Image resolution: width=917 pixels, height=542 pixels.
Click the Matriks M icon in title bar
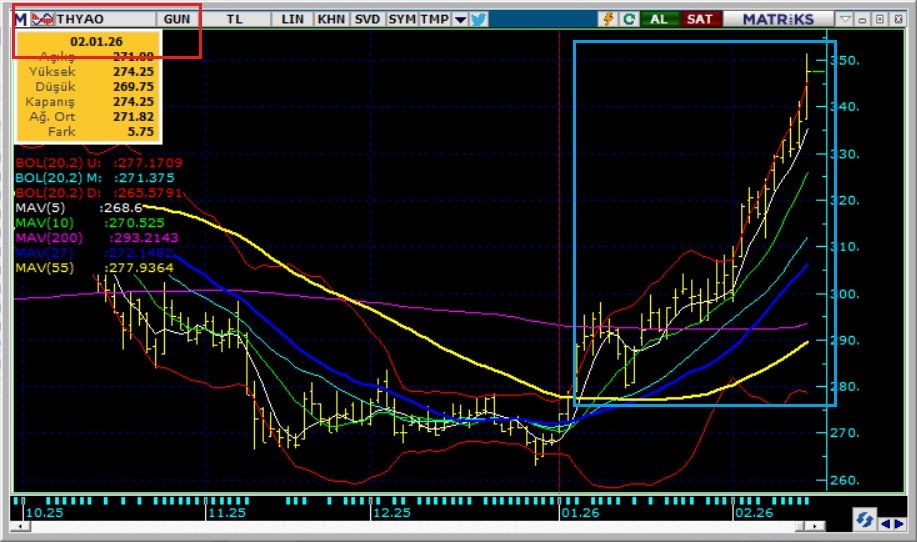[20, 19]
